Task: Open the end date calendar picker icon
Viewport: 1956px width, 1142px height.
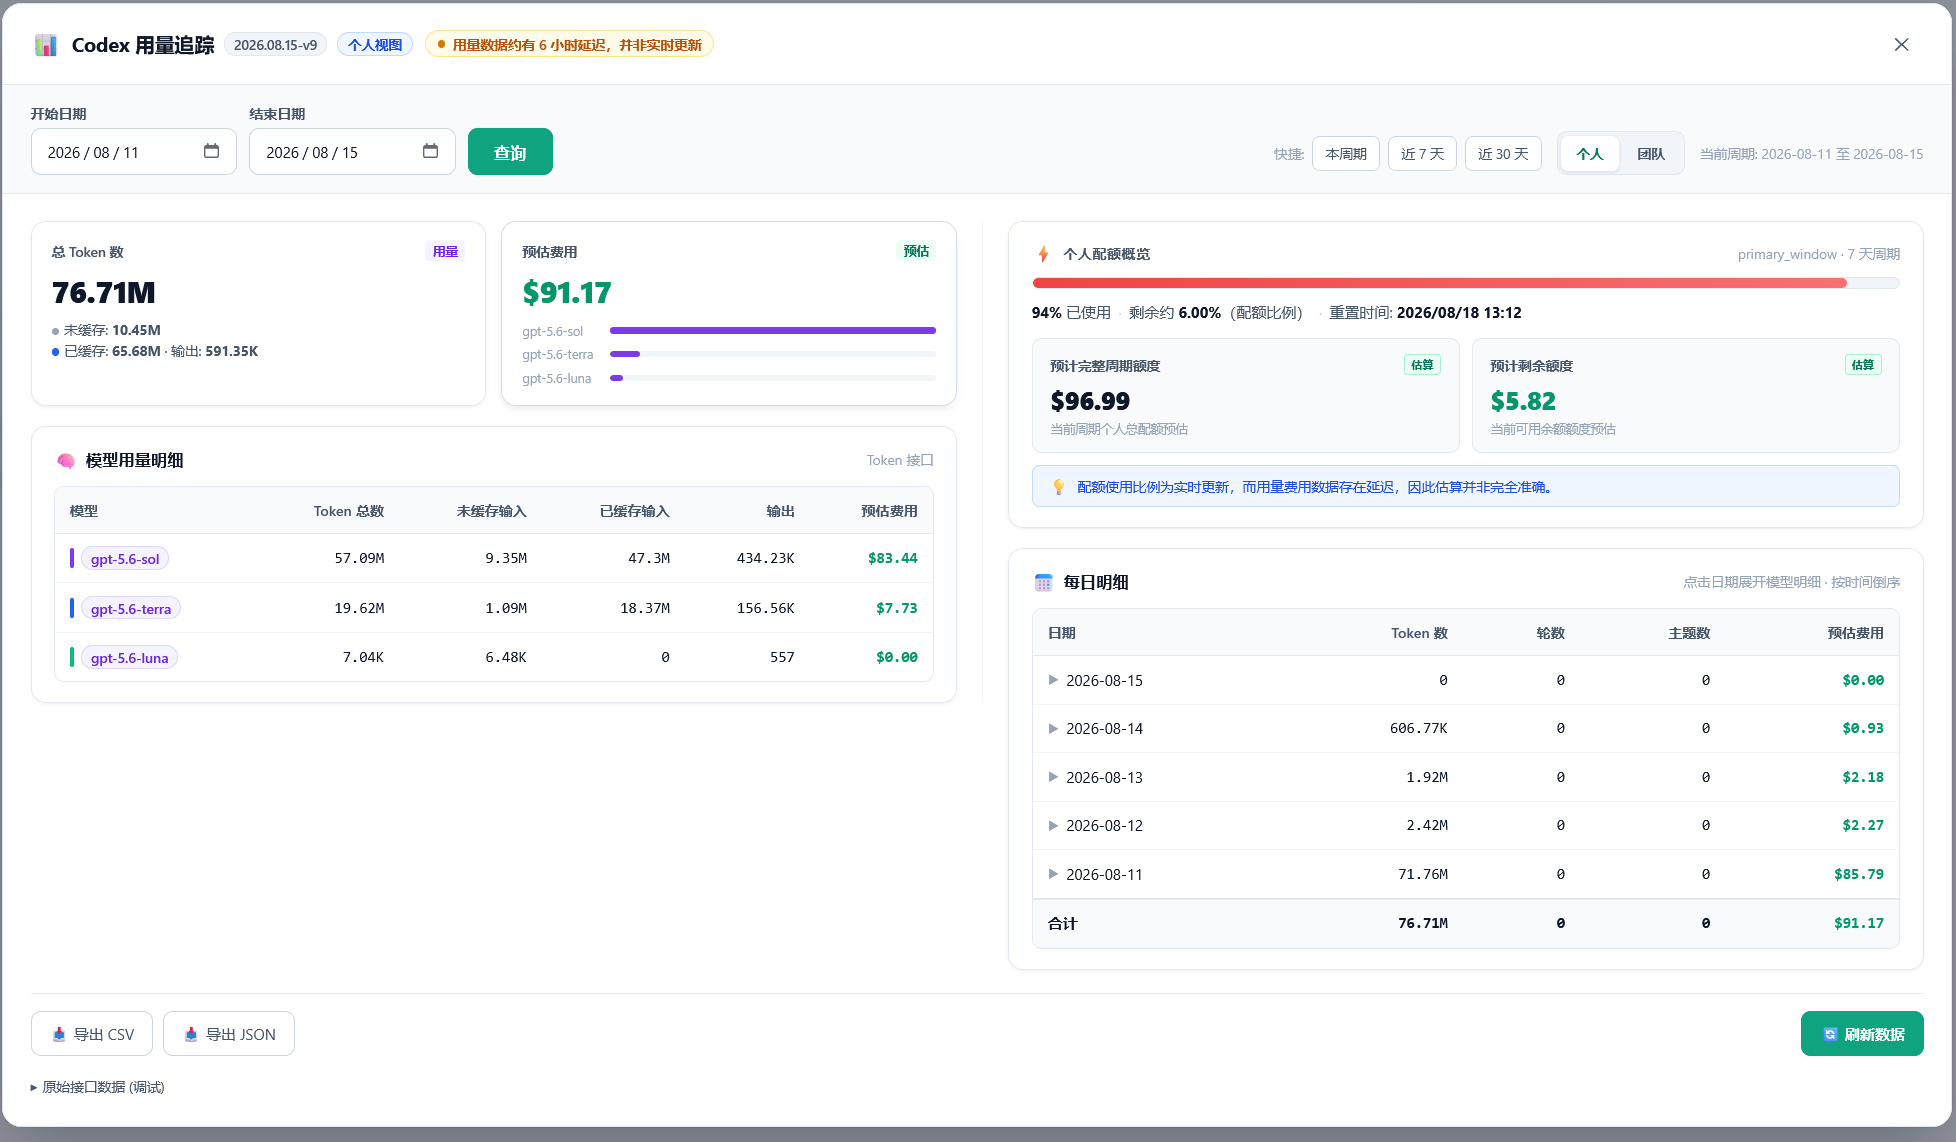Action: (x=430, y=151)
